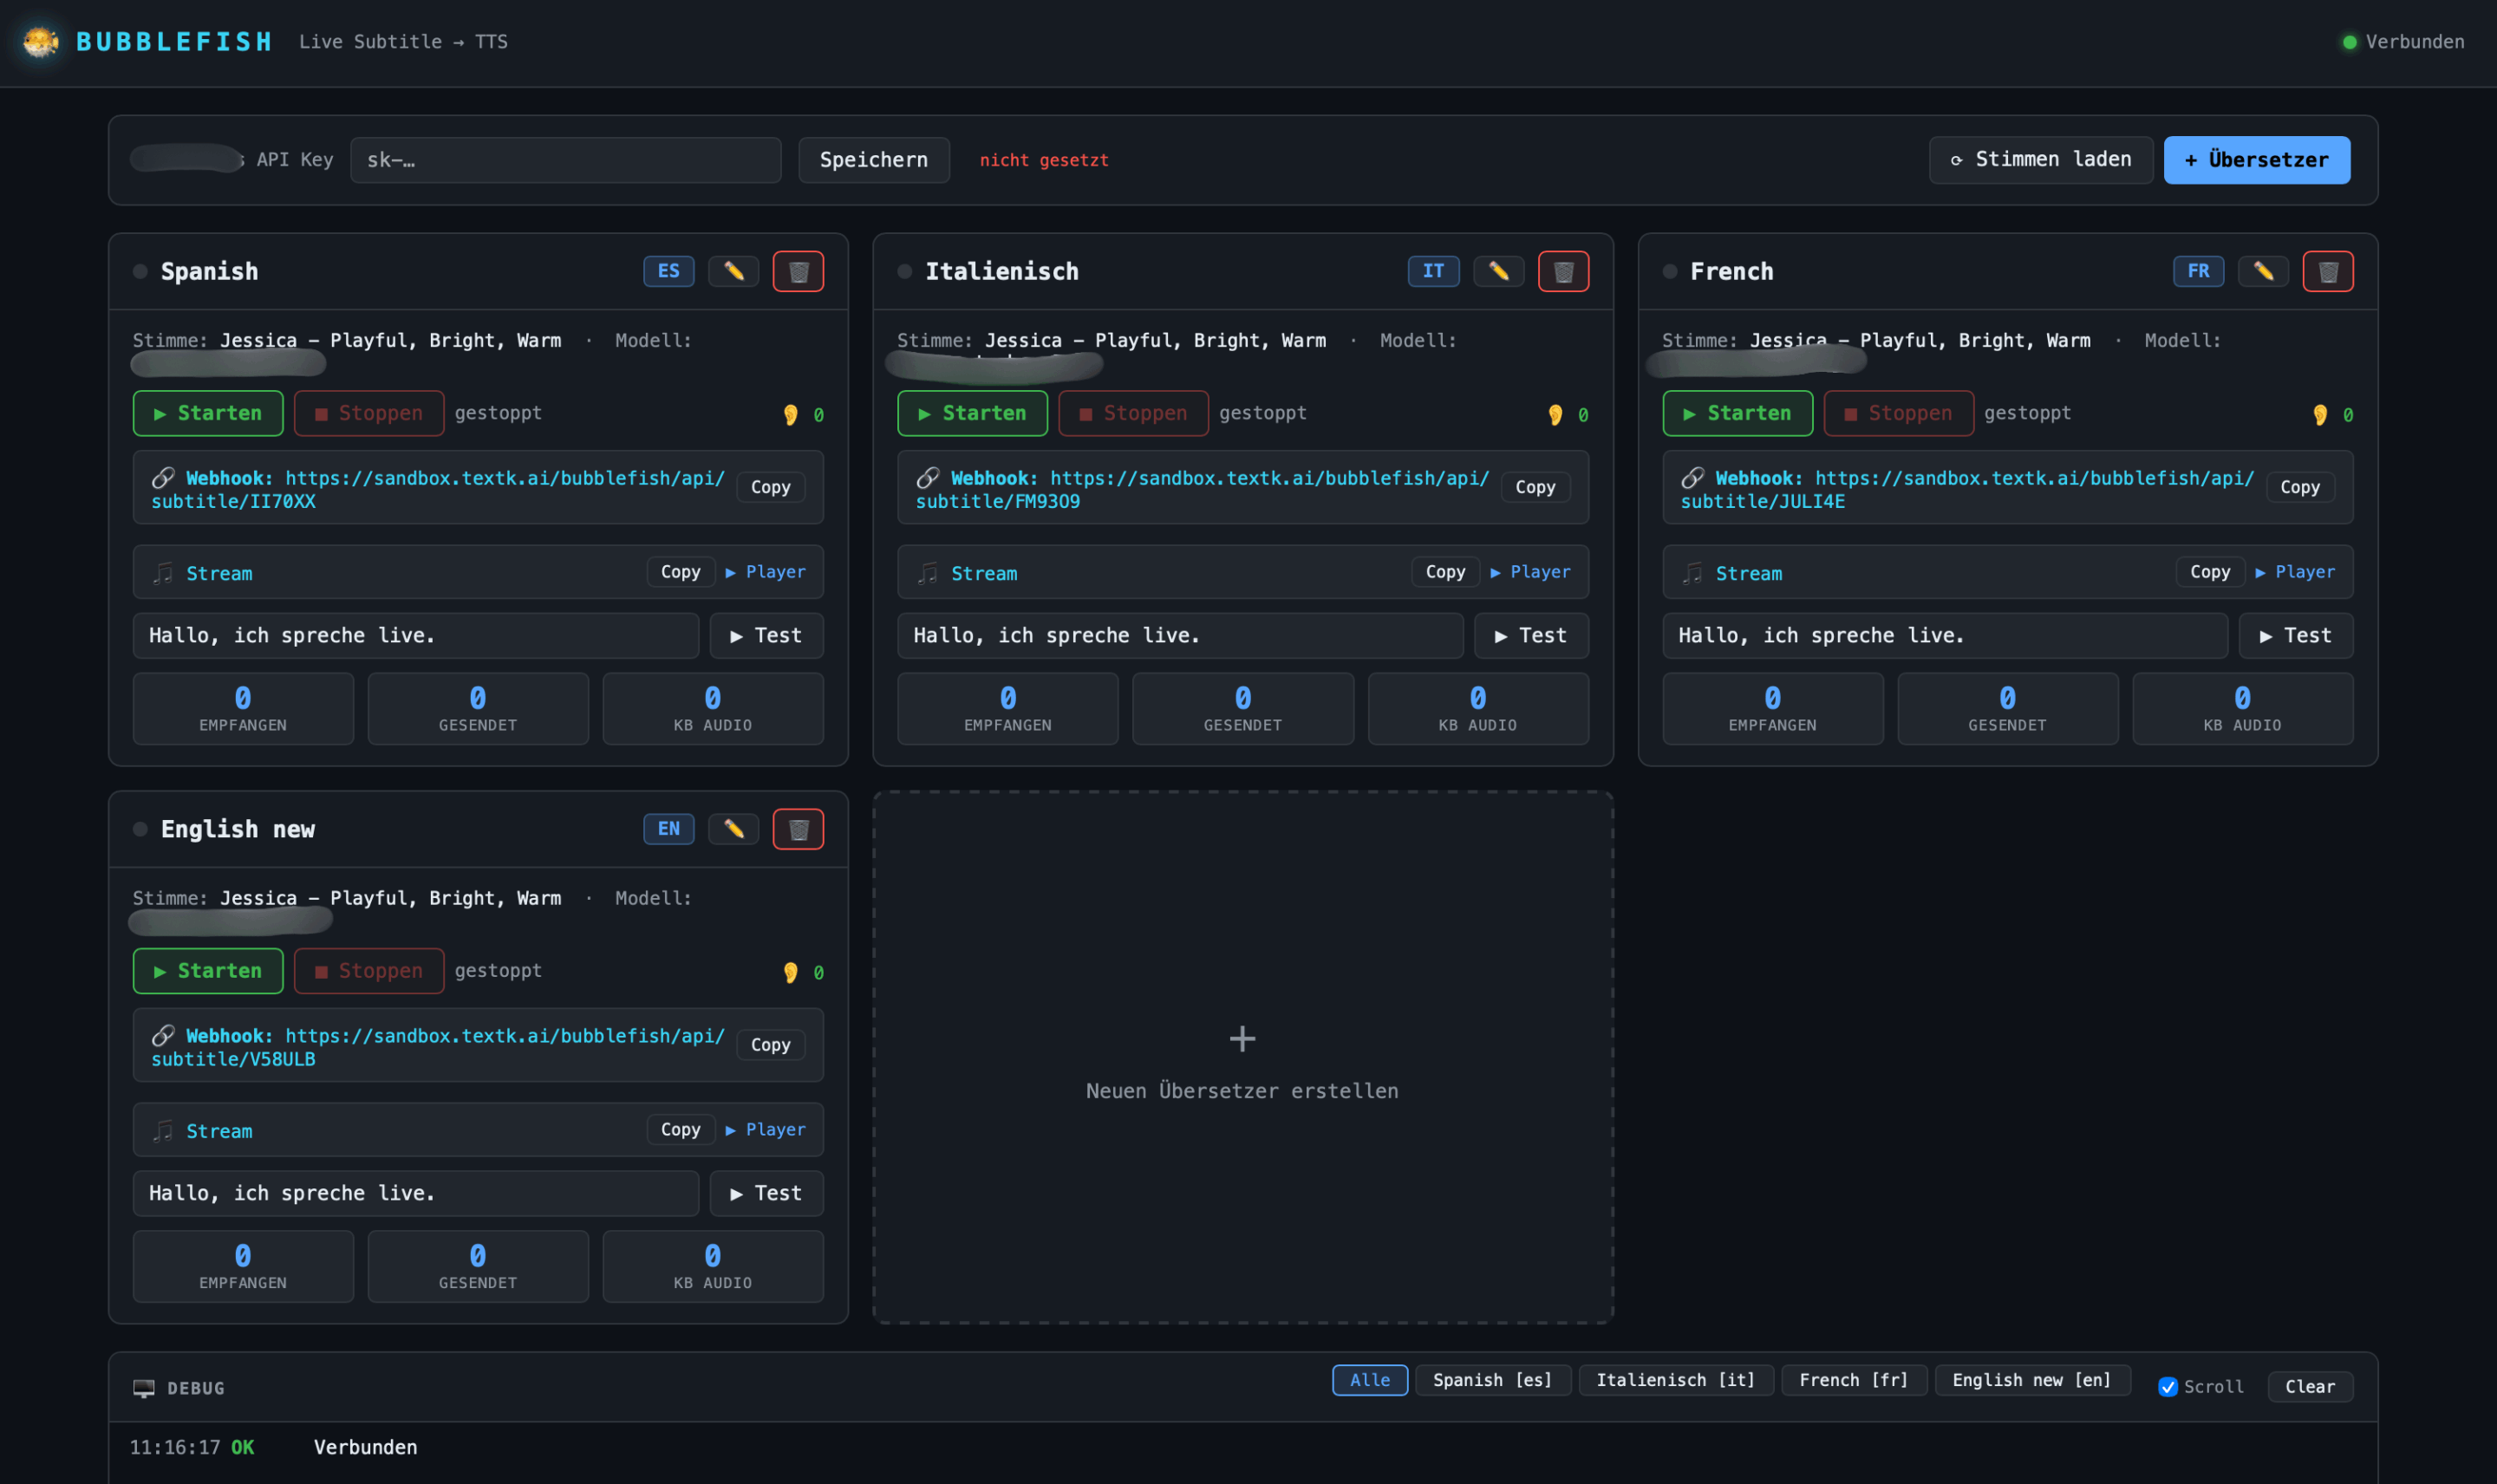2497x1484 pixels.
Task: Delete the French translator via trash icon
Action: click(2328, 271)
